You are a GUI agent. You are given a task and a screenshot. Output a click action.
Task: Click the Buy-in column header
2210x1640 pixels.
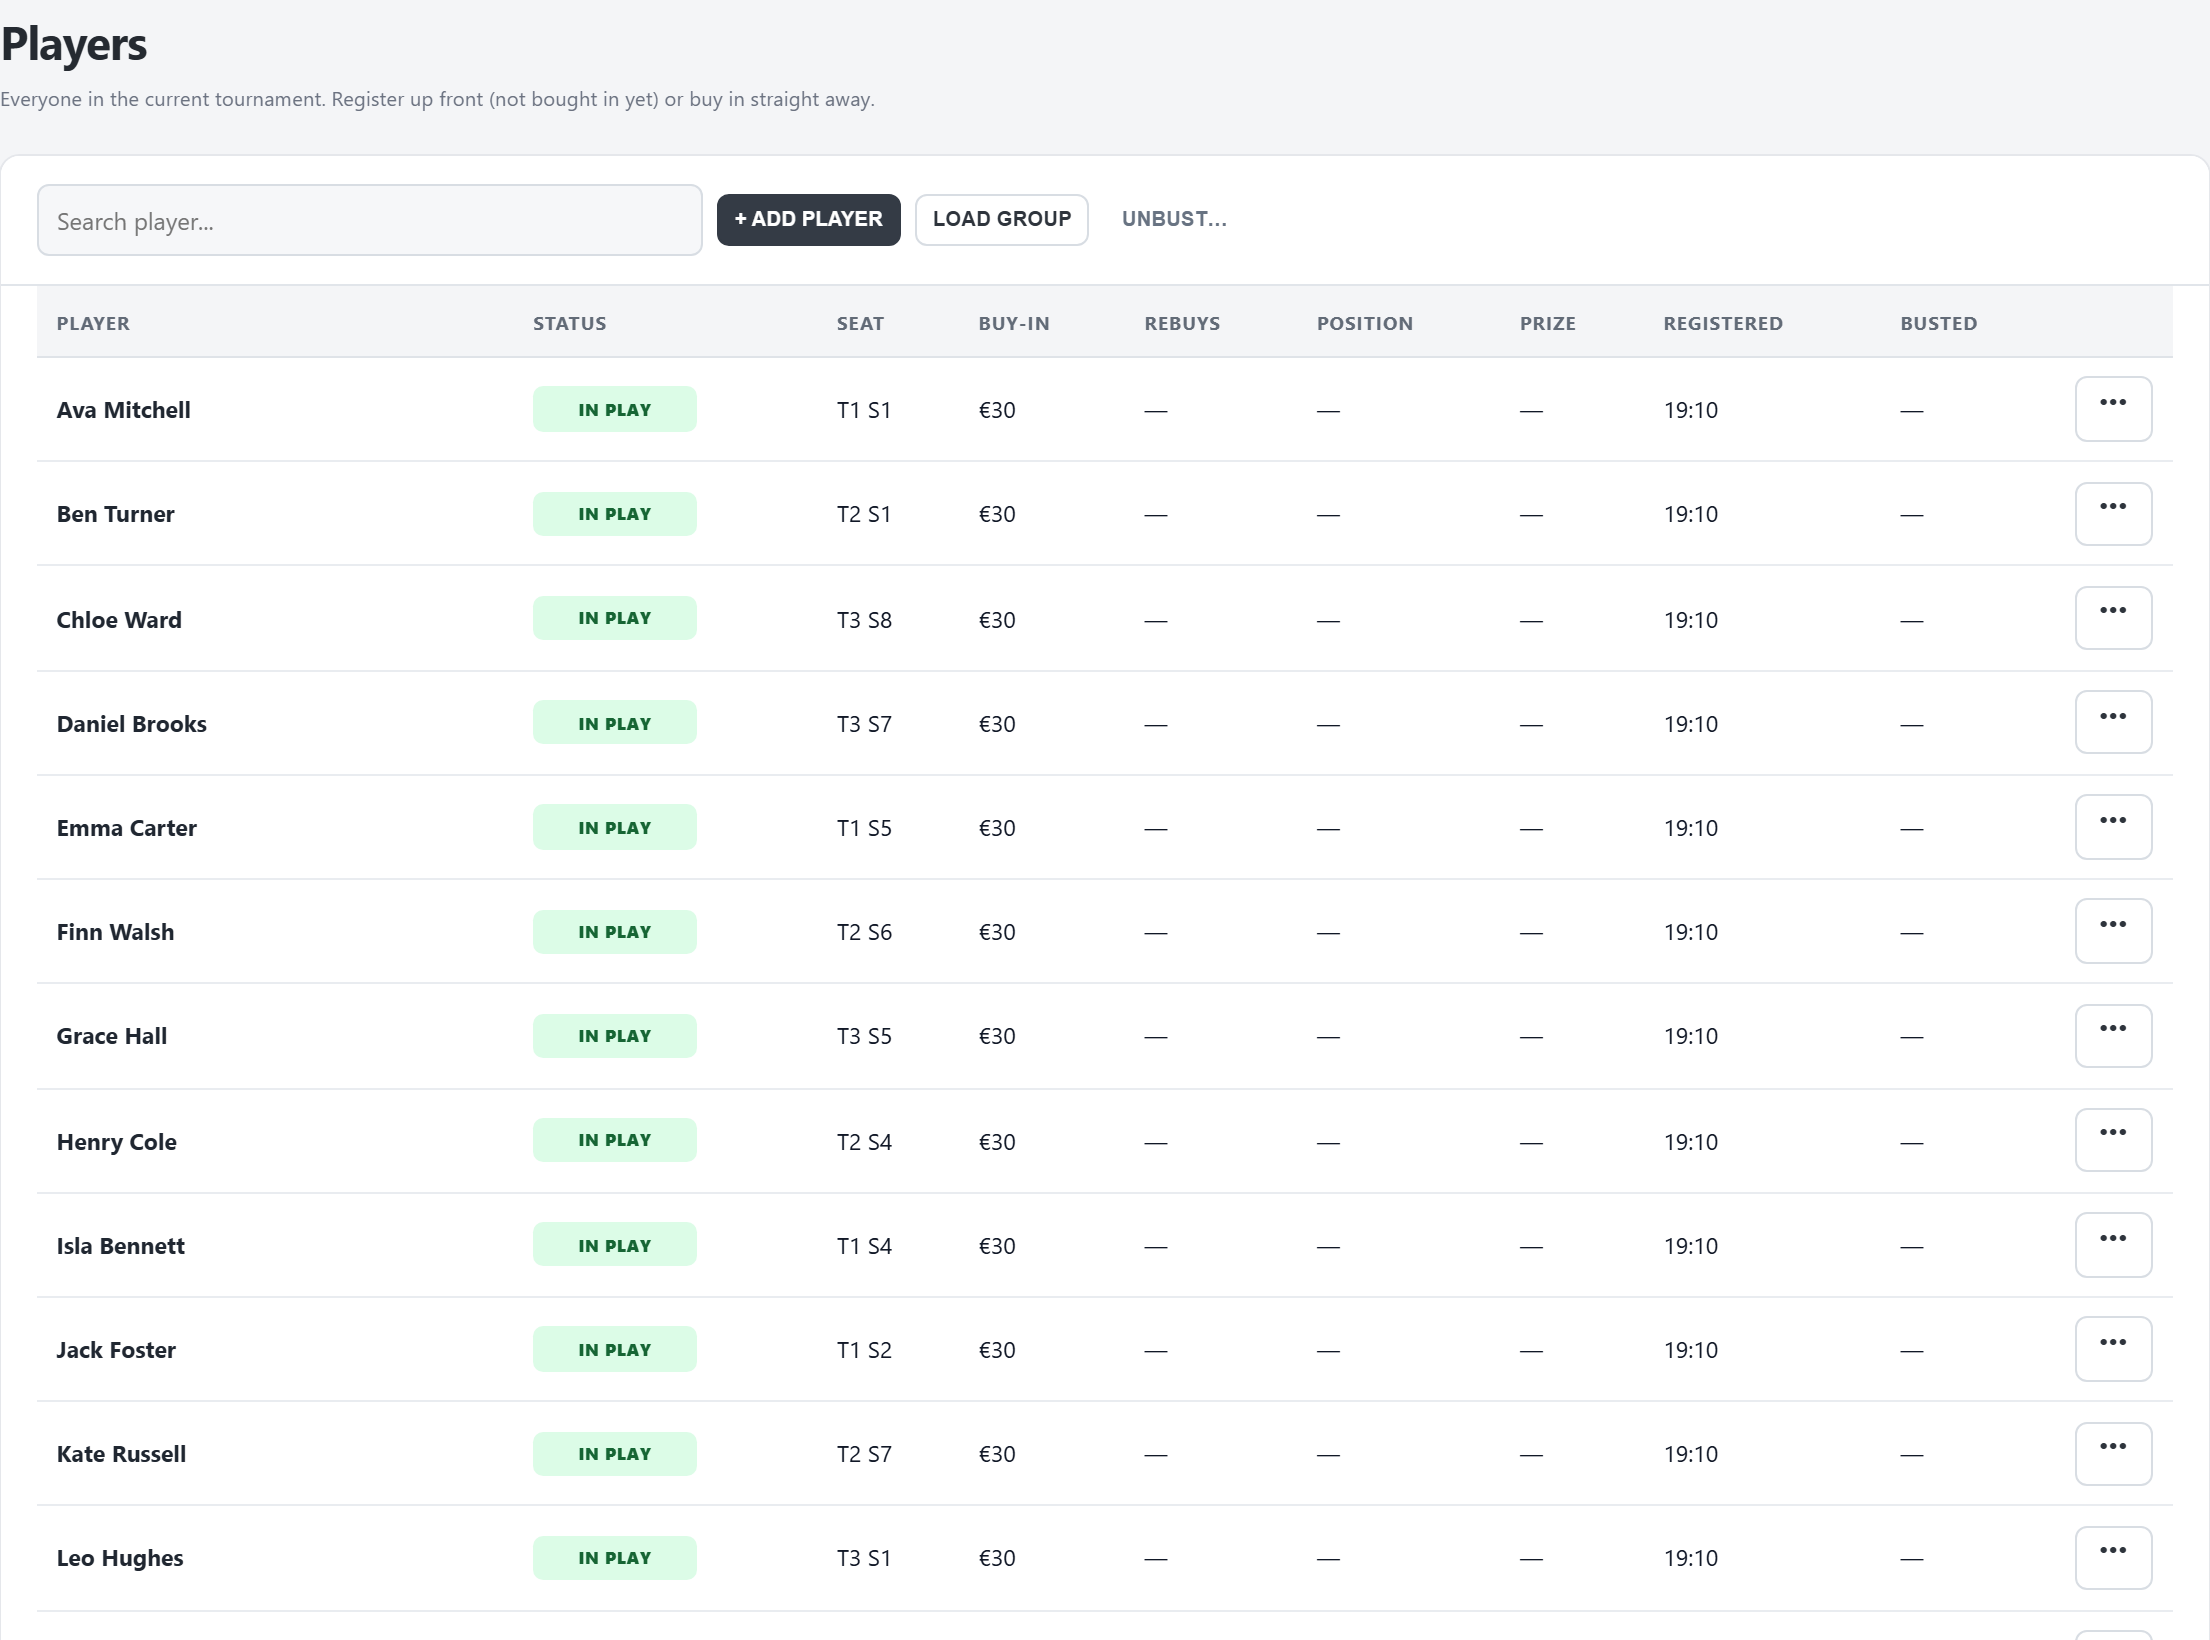[1013, 323]
